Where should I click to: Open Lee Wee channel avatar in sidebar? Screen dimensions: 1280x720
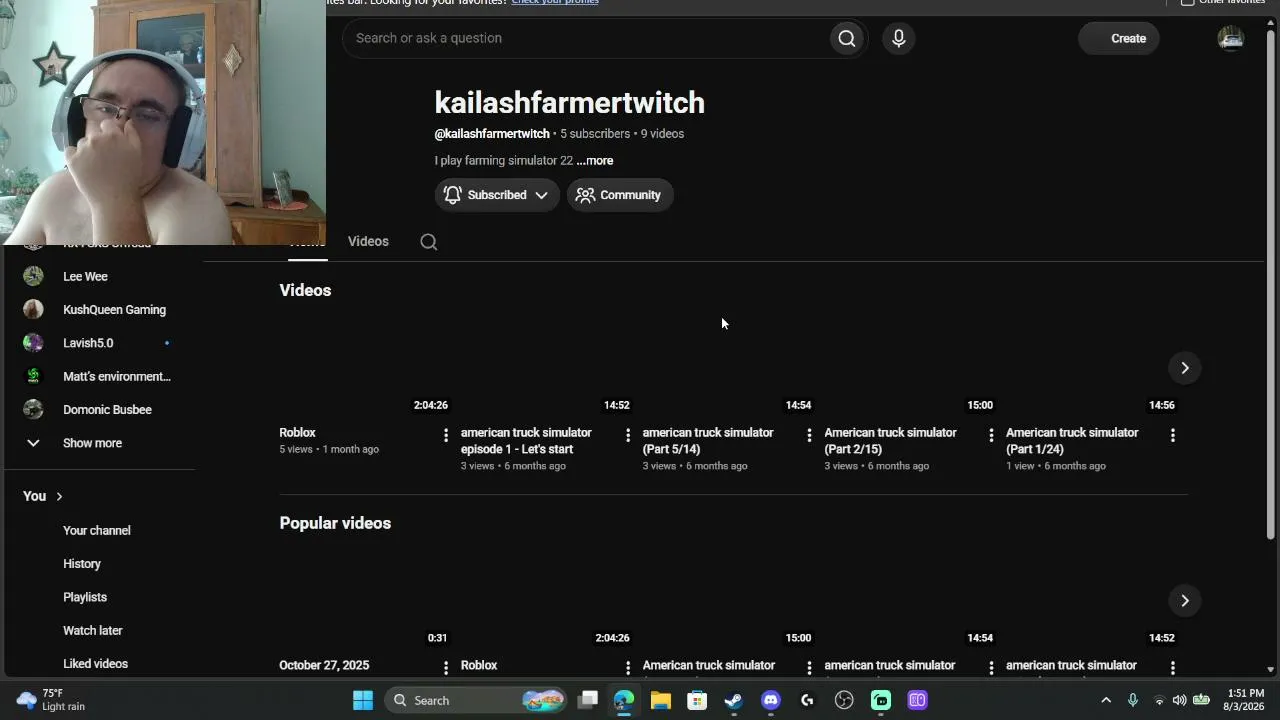point(33,276)
